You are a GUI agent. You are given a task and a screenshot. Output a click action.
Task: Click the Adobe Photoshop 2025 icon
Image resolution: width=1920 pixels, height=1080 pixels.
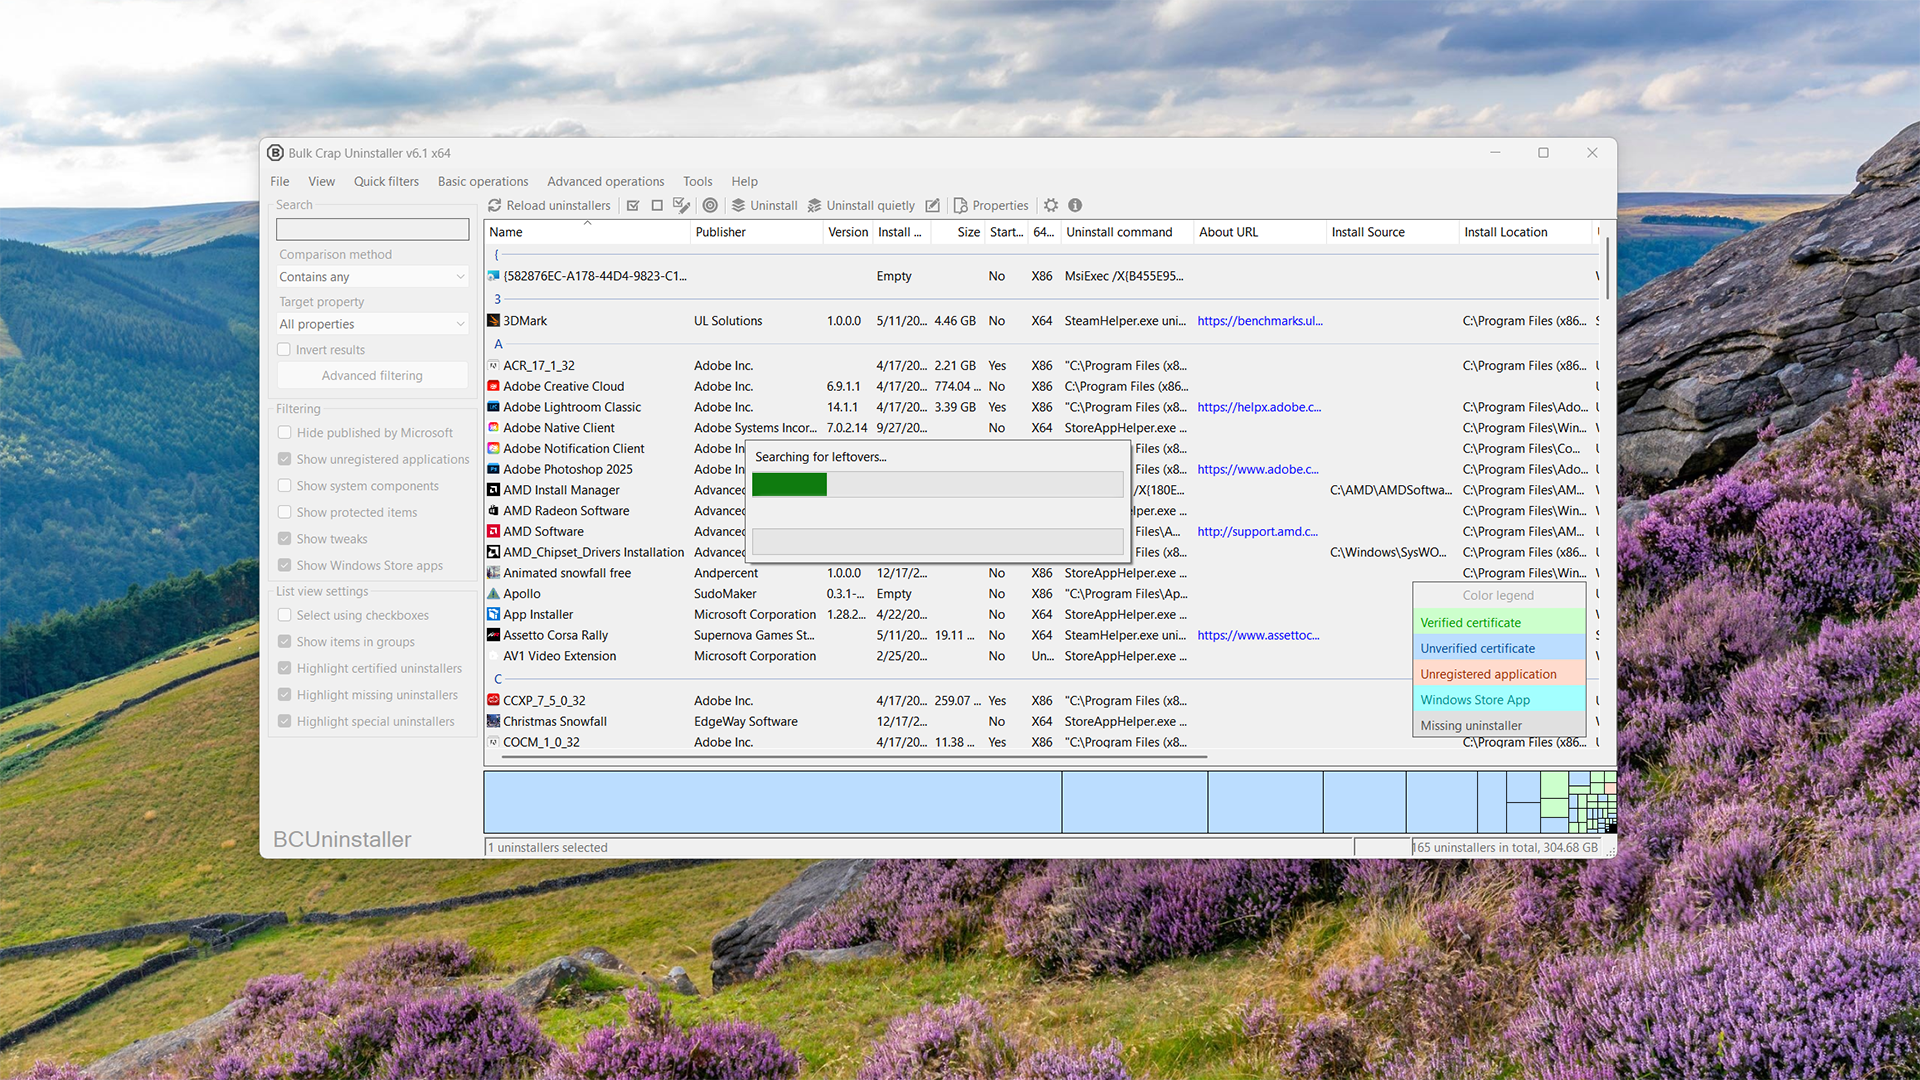[x=493, y=469]
